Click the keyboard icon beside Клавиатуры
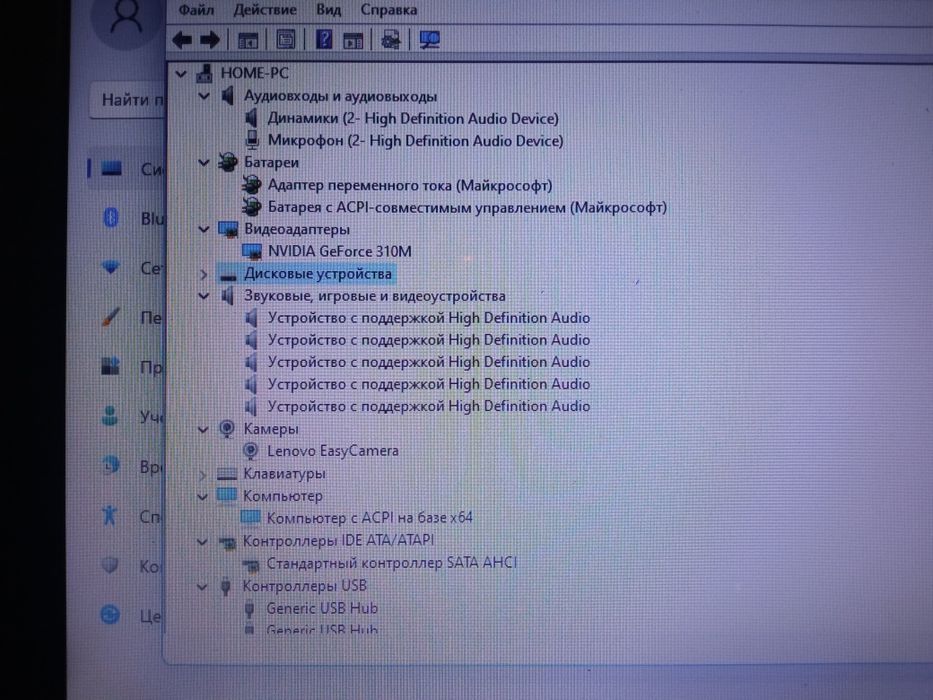The height and width of the screenshot is (700, 933). click(227, 474)
